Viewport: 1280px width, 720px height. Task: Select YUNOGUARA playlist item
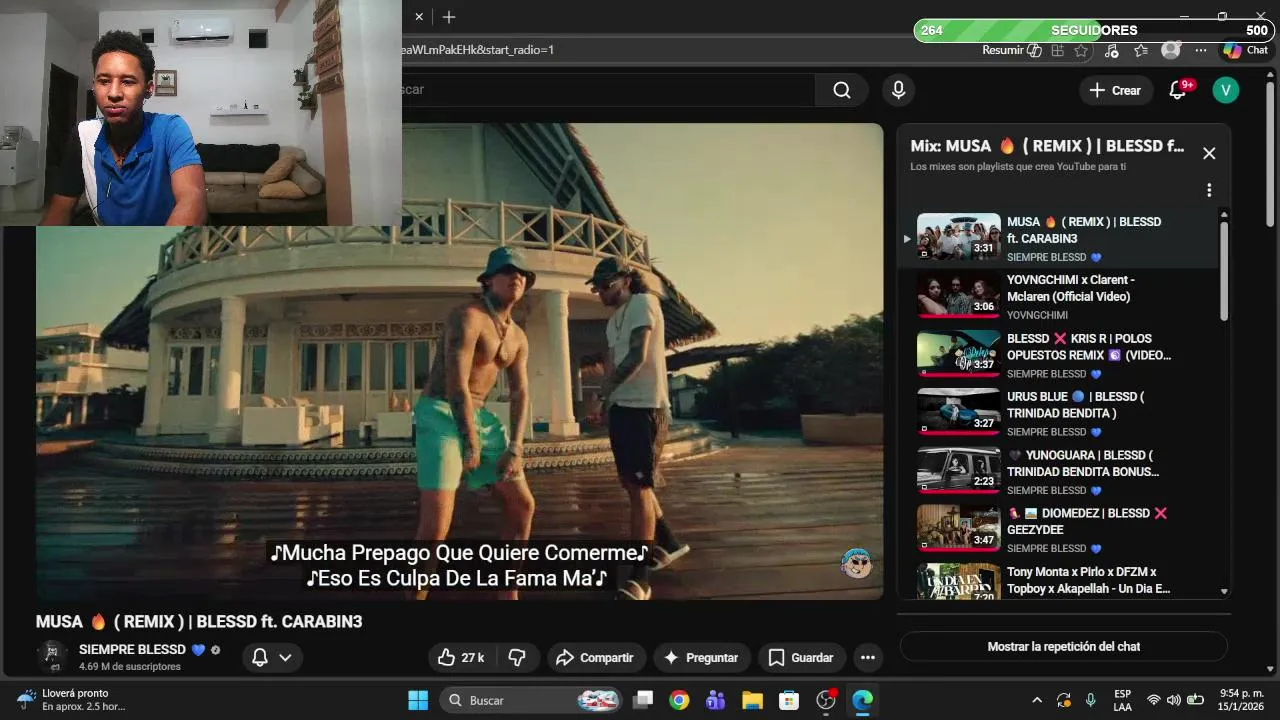point(1060,471)
